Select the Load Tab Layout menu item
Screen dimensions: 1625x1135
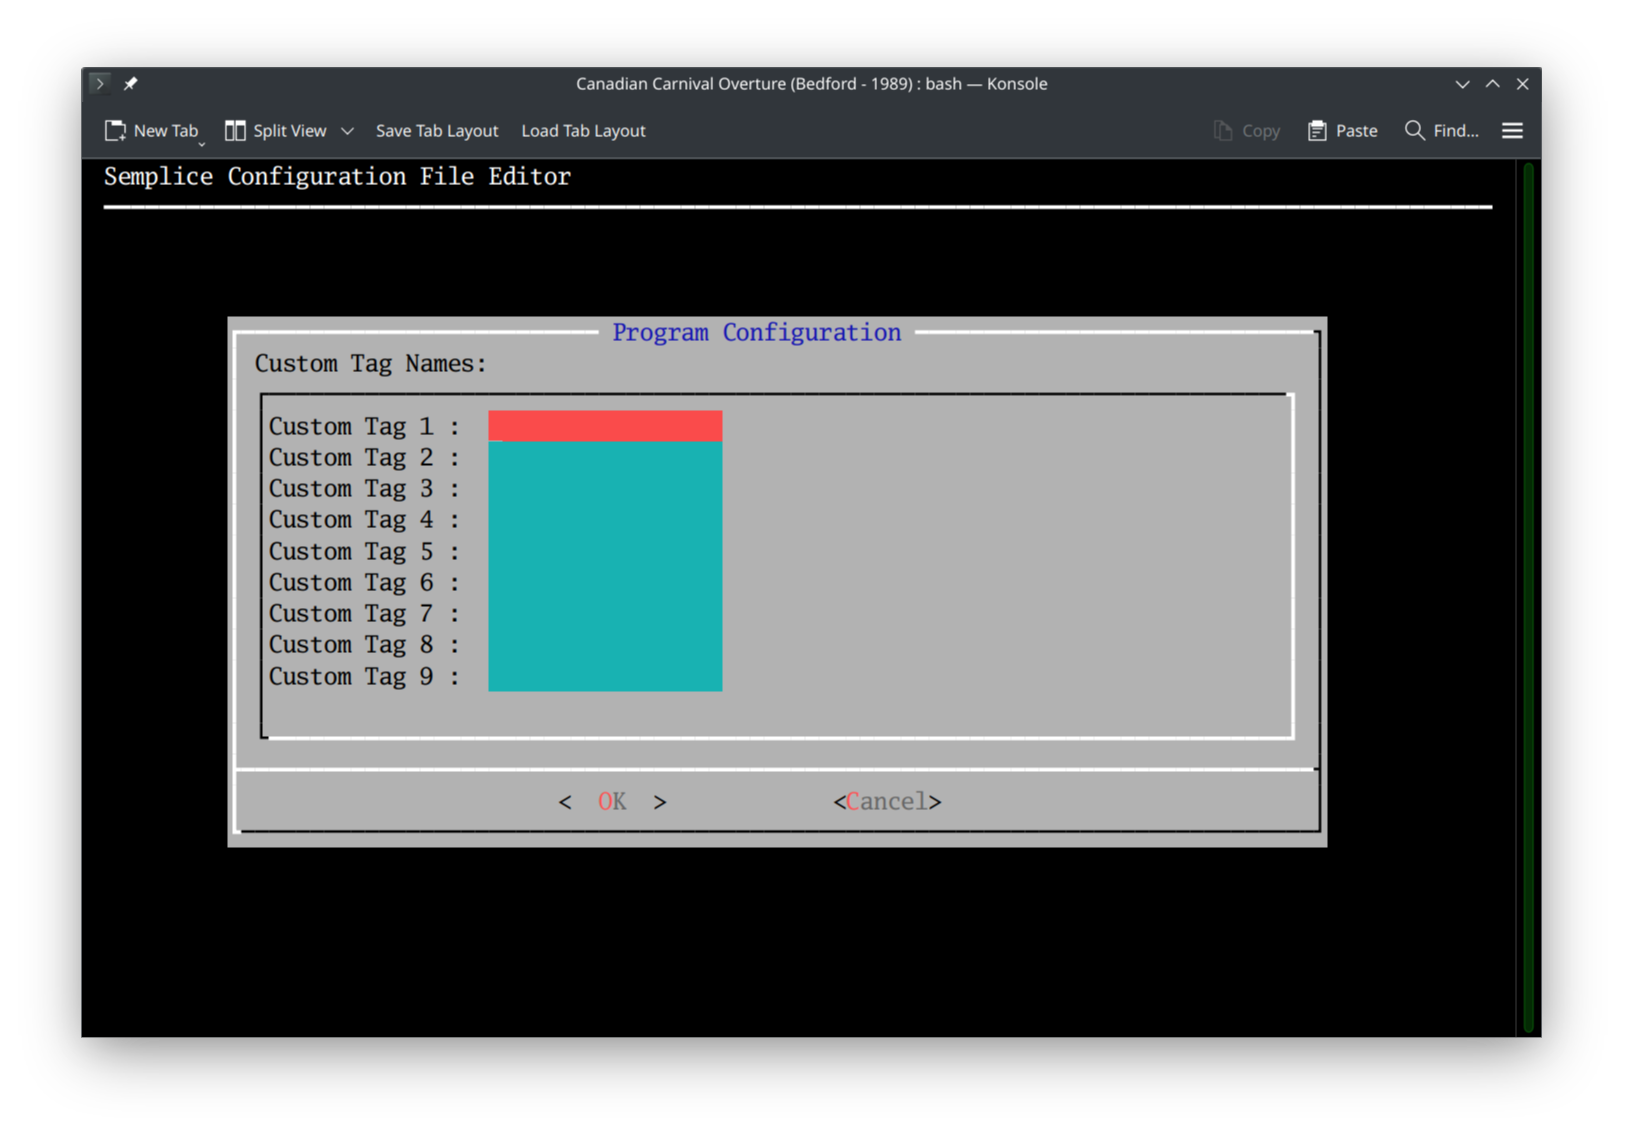[583, 130]
